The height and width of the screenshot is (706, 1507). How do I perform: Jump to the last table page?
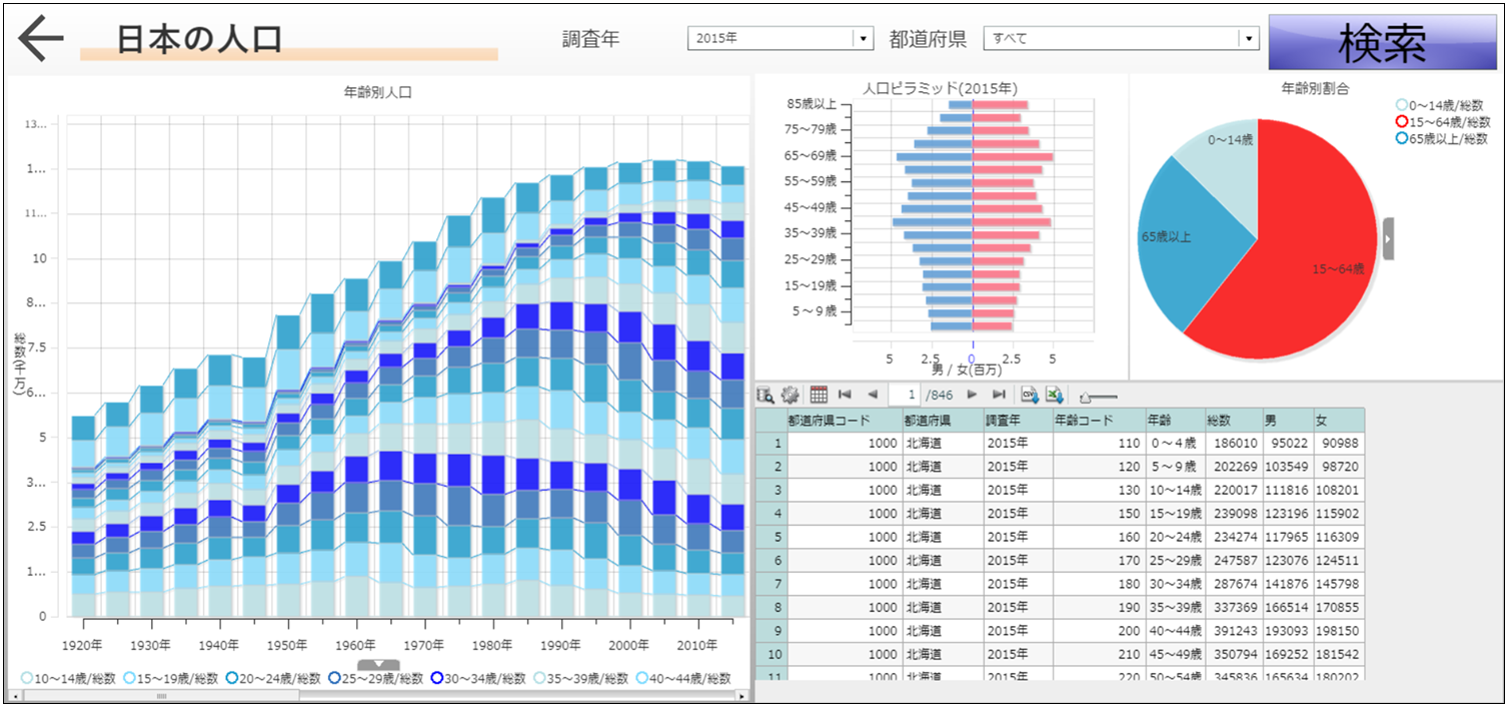(999, 395)
